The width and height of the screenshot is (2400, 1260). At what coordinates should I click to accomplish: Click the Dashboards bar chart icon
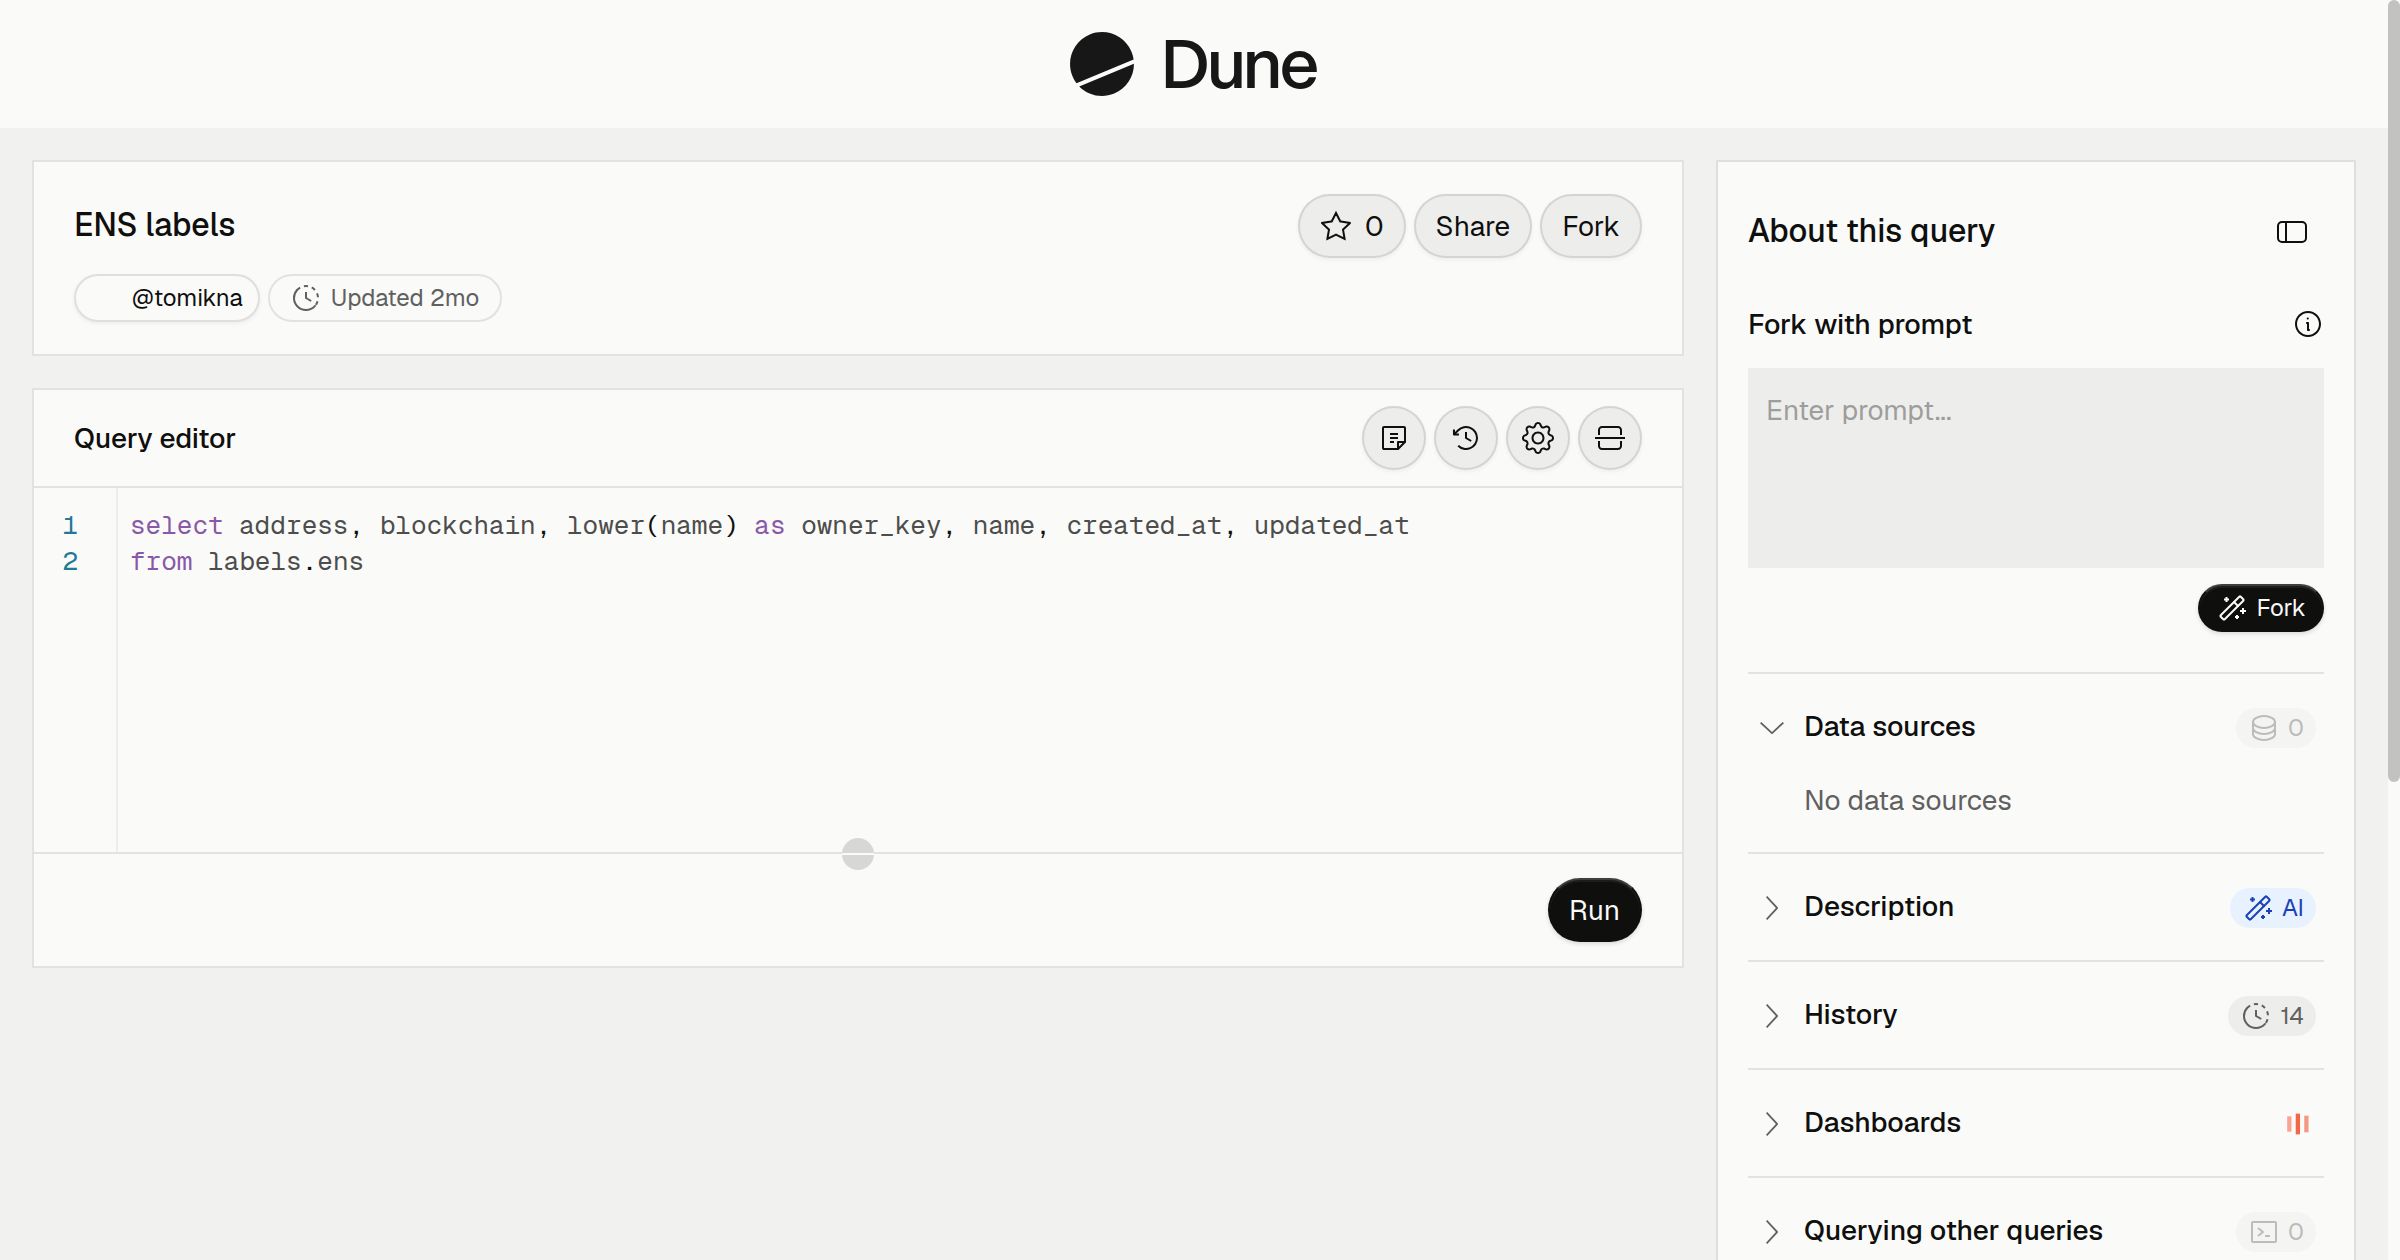[2297, 1124]
